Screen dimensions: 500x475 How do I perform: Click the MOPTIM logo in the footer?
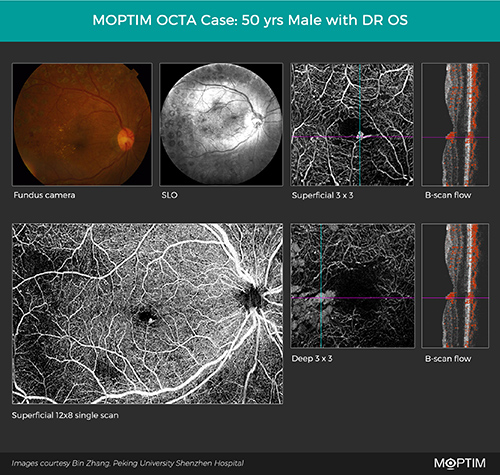tap(460, 463)
